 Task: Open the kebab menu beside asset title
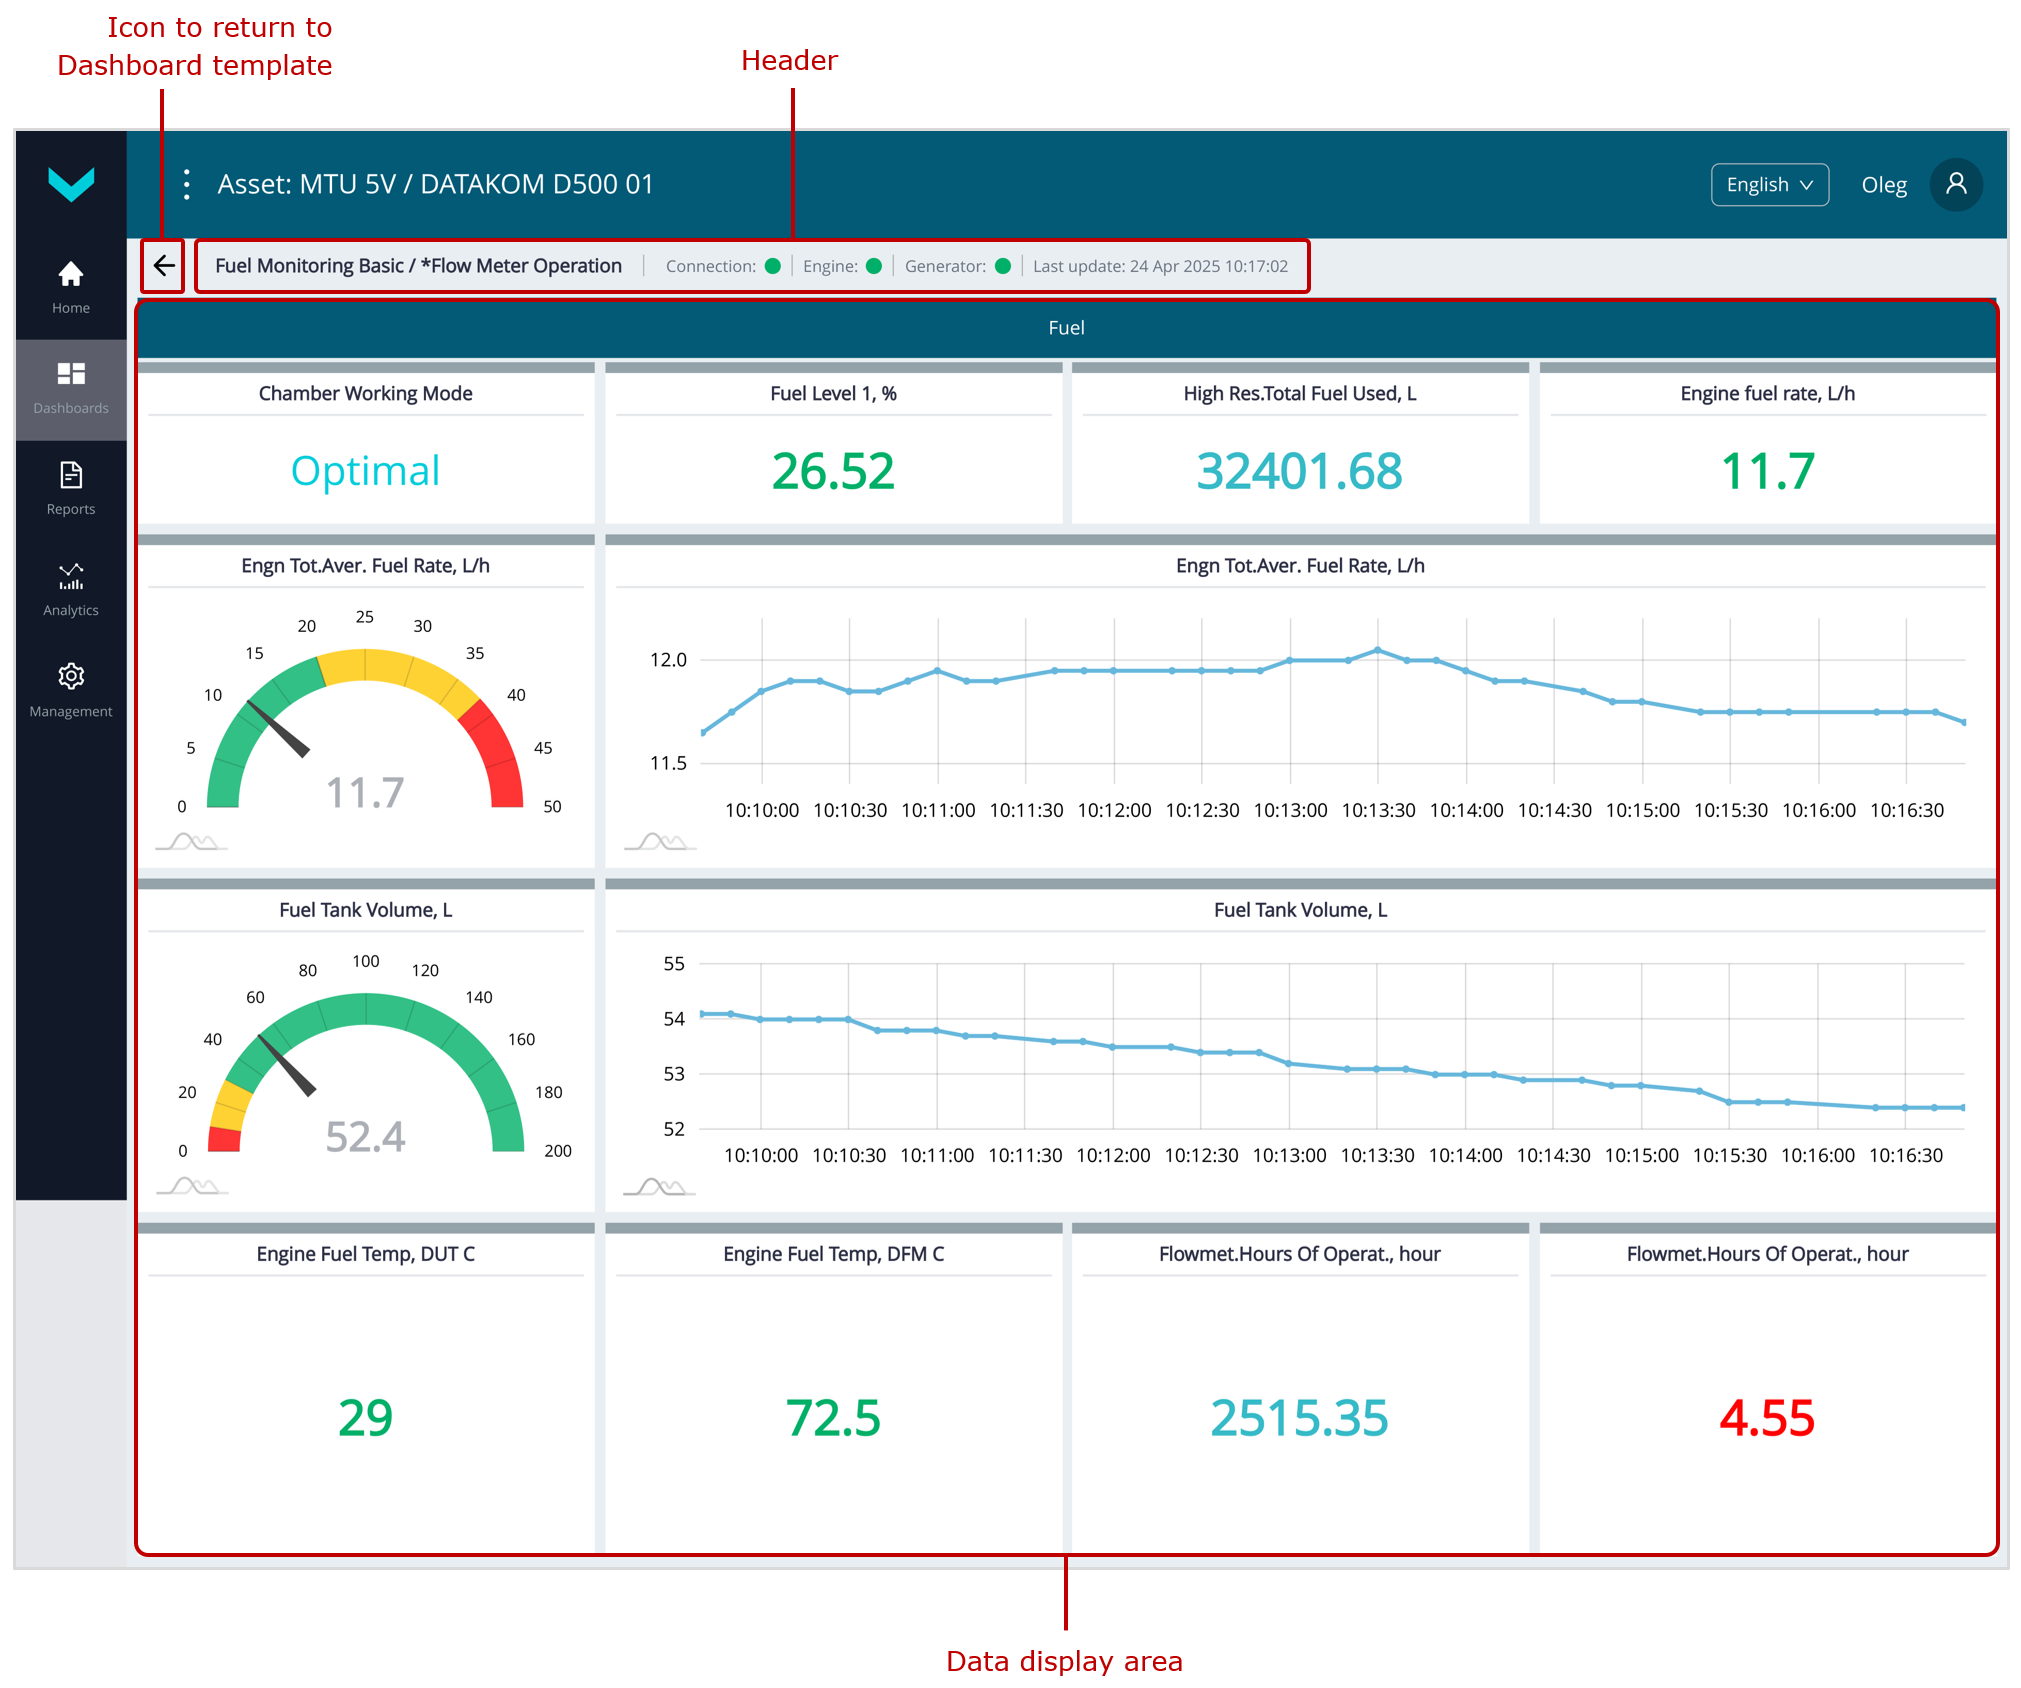pos(186,184)
